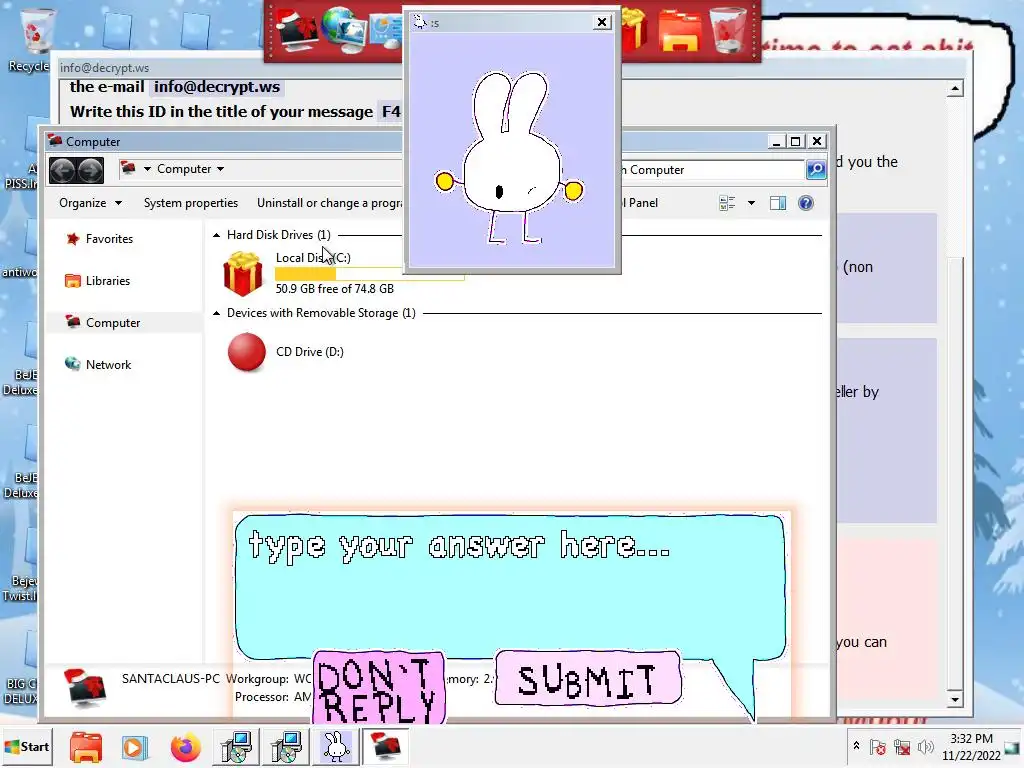Show hidden tray icons arrow

coord(856,746)
